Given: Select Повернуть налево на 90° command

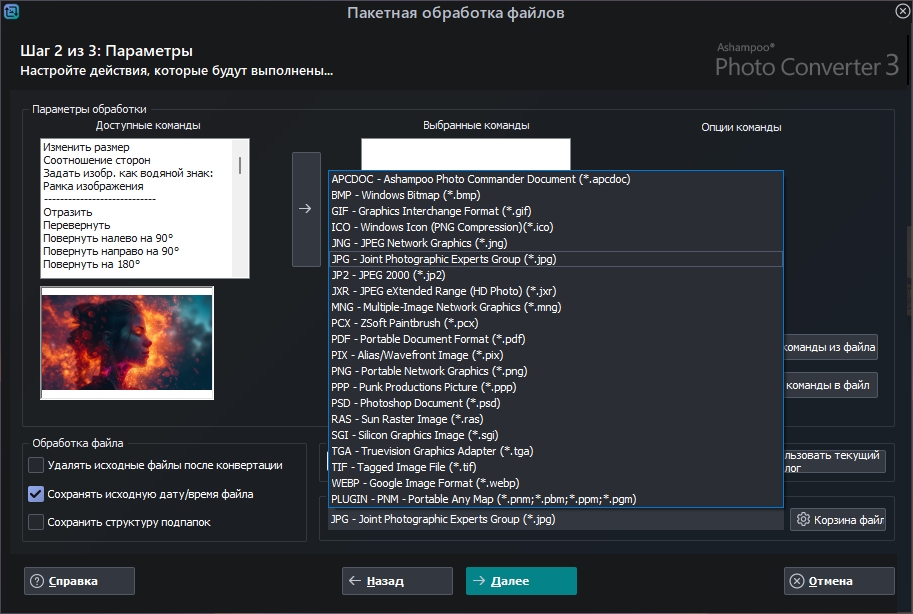Looking at the screenshot, I should click(108, 238).
